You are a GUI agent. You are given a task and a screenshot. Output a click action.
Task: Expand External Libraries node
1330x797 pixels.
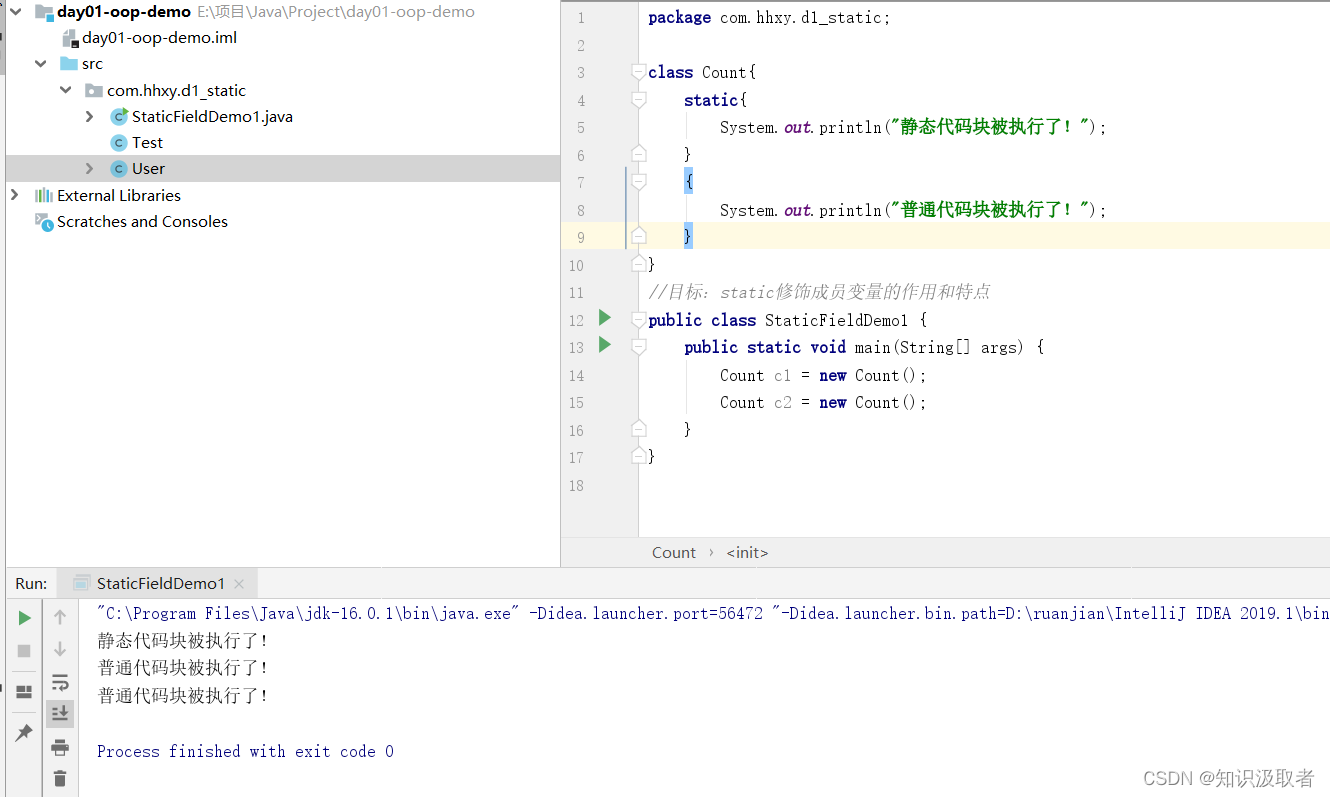pos(15,195)
